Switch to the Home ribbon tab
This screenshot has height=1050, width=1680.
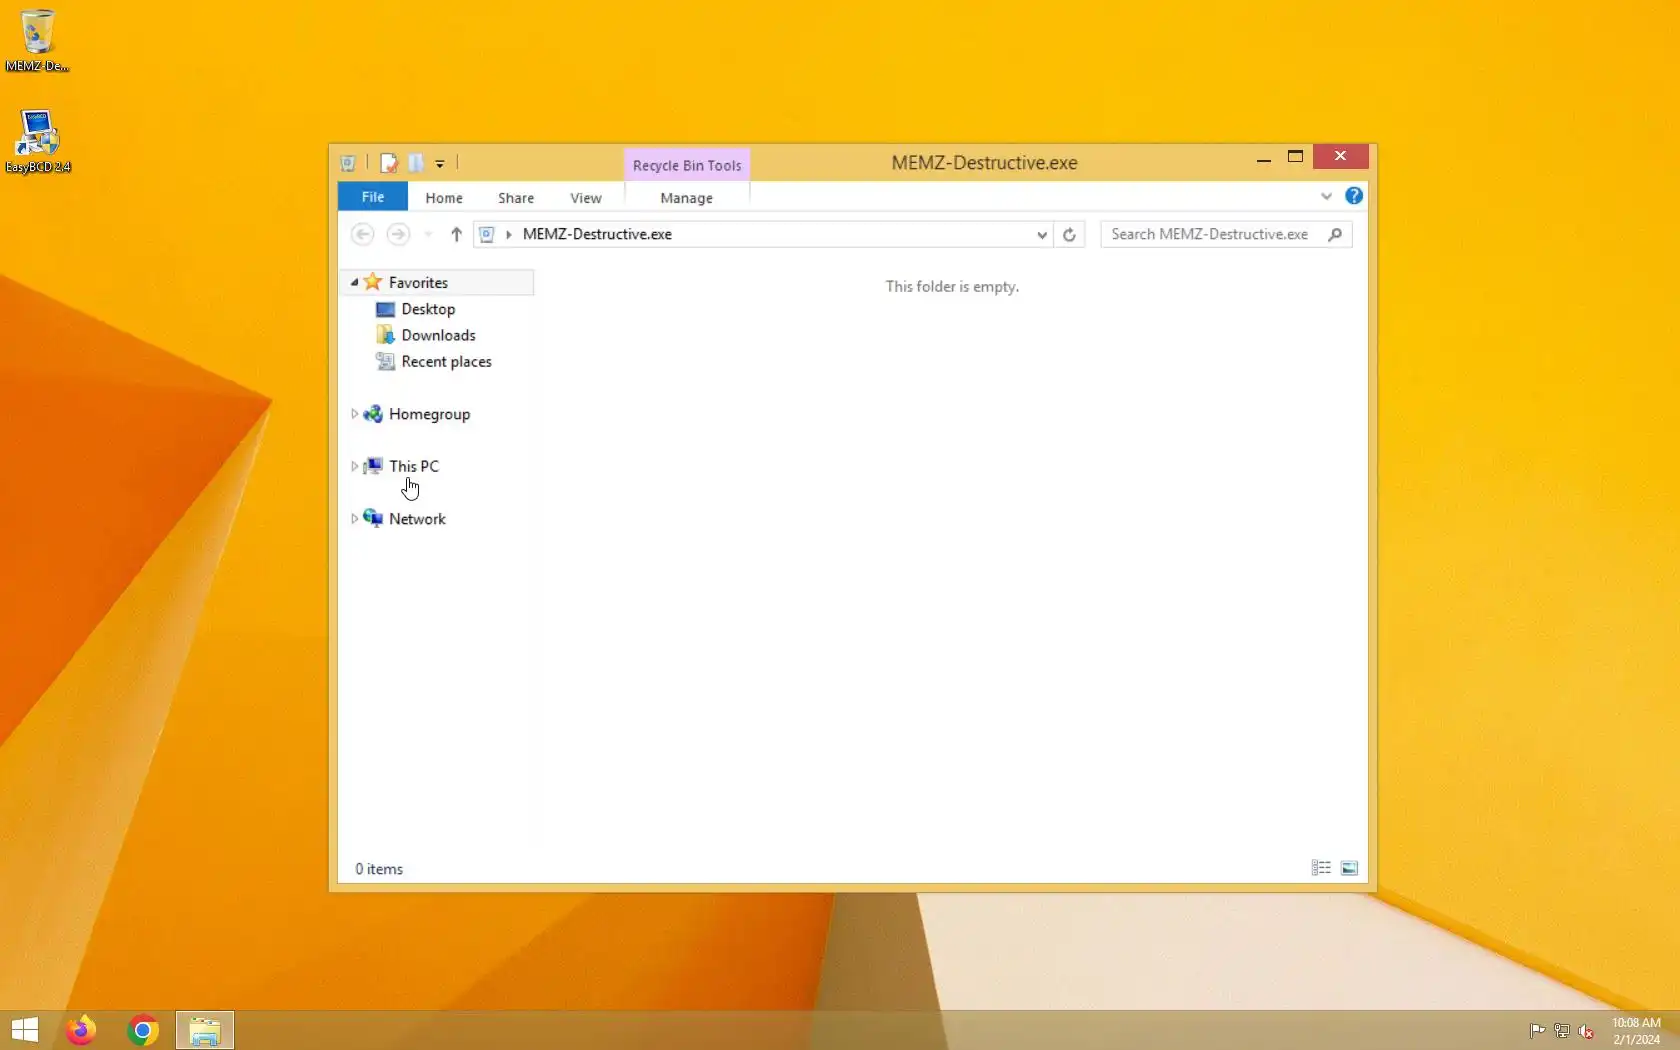coord(444,198)
